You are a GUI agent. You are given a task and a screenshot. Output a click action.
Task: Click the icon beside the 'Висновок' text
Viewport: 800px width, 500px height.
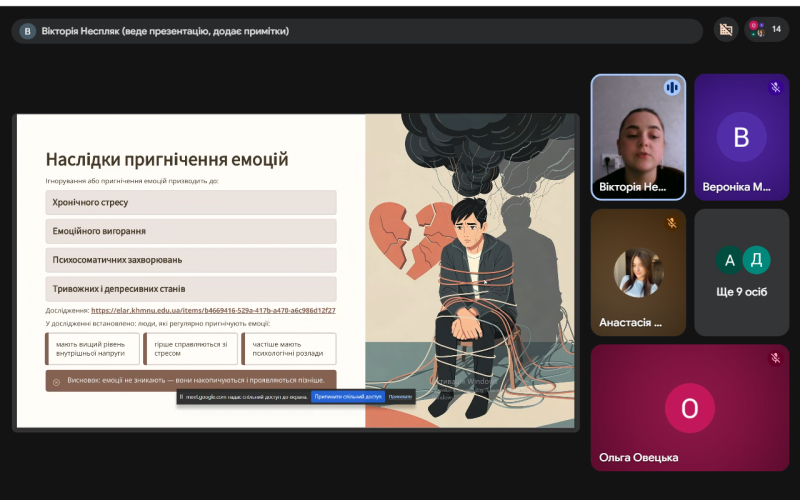pos(56,381)
